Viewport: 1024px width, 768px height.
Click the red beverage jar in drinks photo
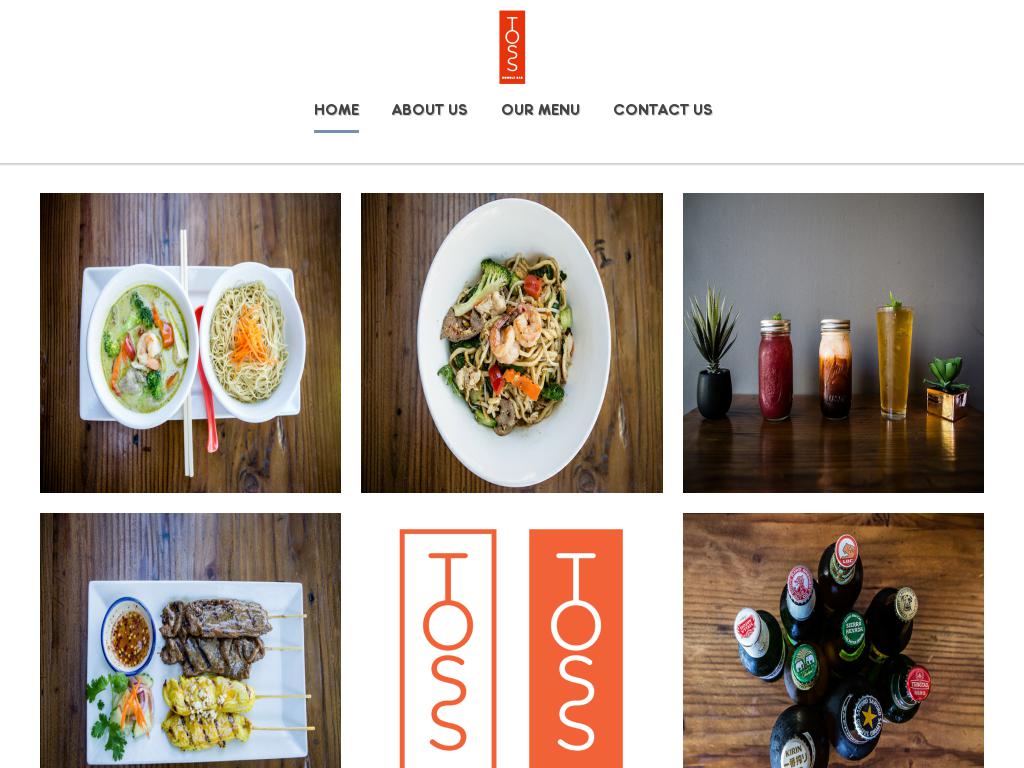click(x=775, y=368)
